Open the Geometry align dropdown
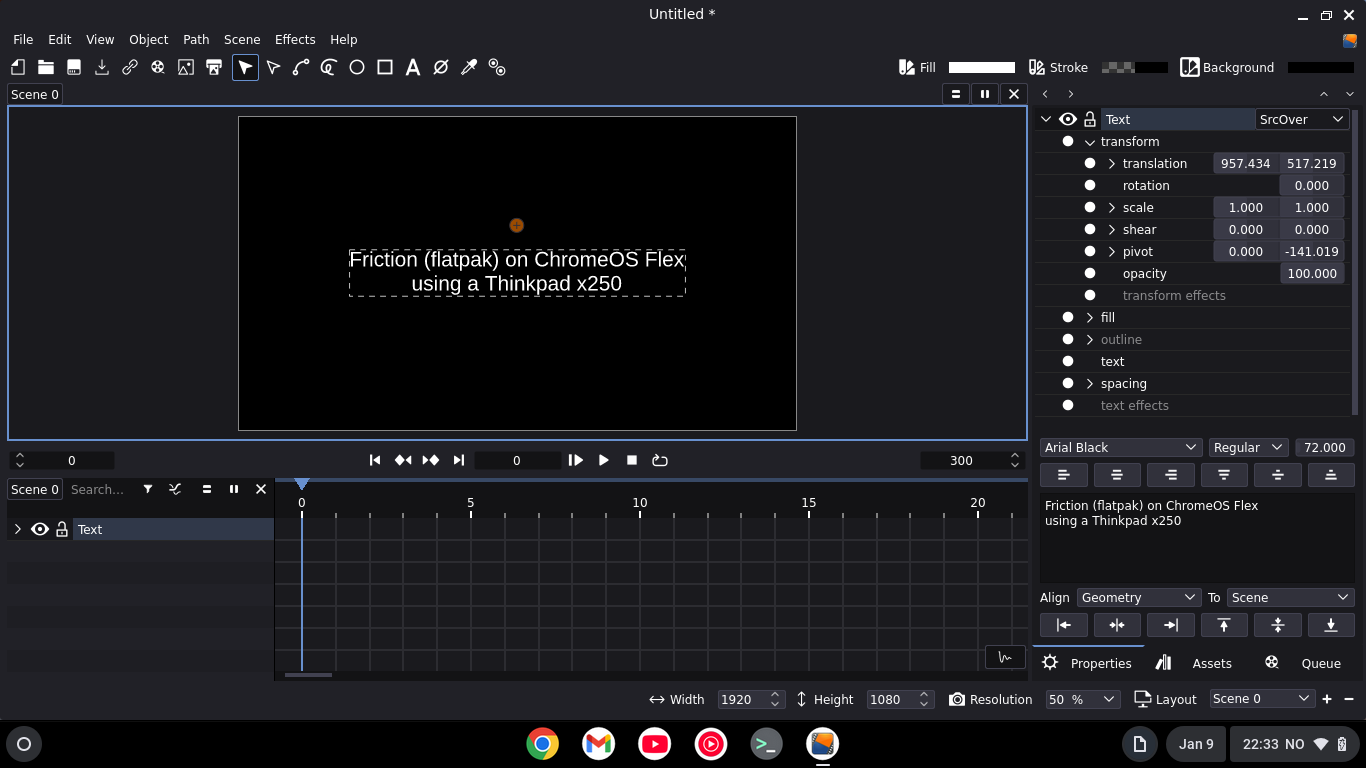The image size is (1366, 768). [x=1139, y=597]
